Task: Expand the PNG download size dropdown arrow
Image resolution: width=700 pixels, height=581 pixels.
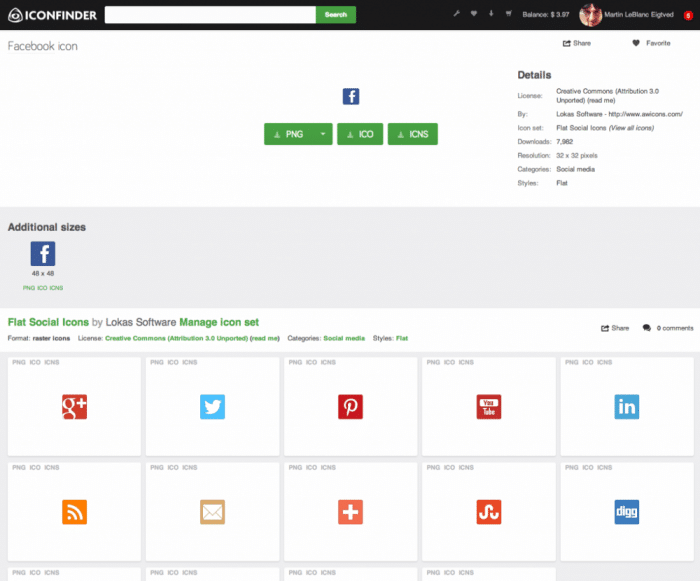Action: point(322,134)
